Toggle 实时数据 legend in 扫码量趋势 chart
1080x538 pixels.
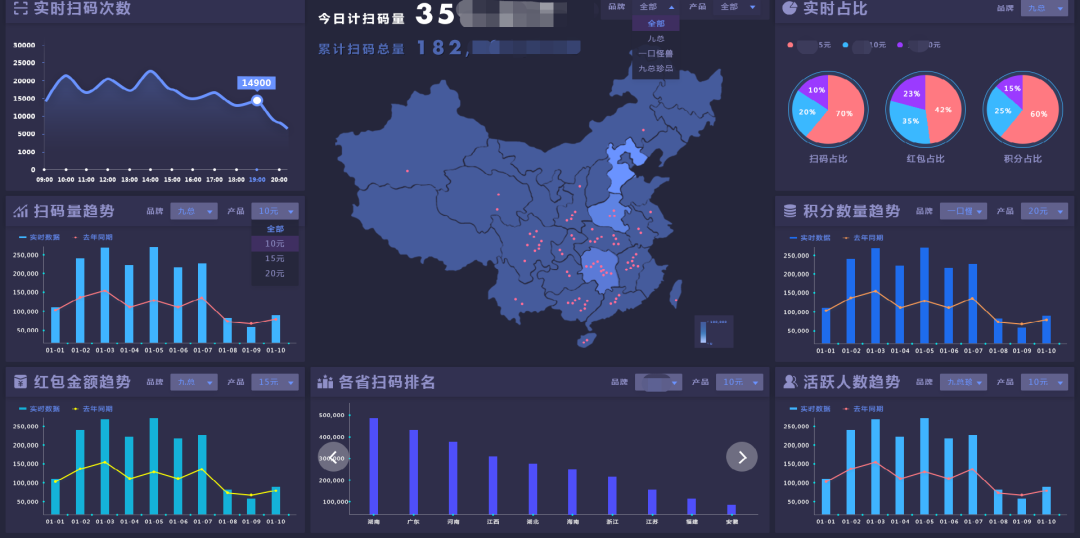pos(40,238)
